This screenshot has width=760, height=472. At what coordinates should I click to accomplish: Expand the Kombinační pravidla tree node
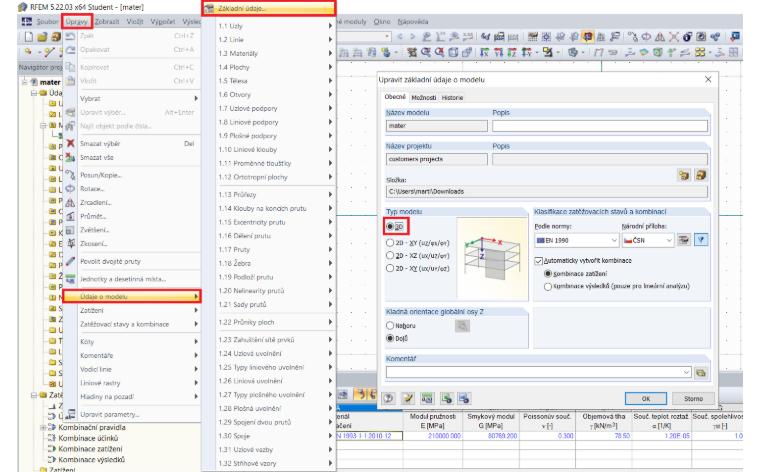pyautogui.click(x=43, y=427)
